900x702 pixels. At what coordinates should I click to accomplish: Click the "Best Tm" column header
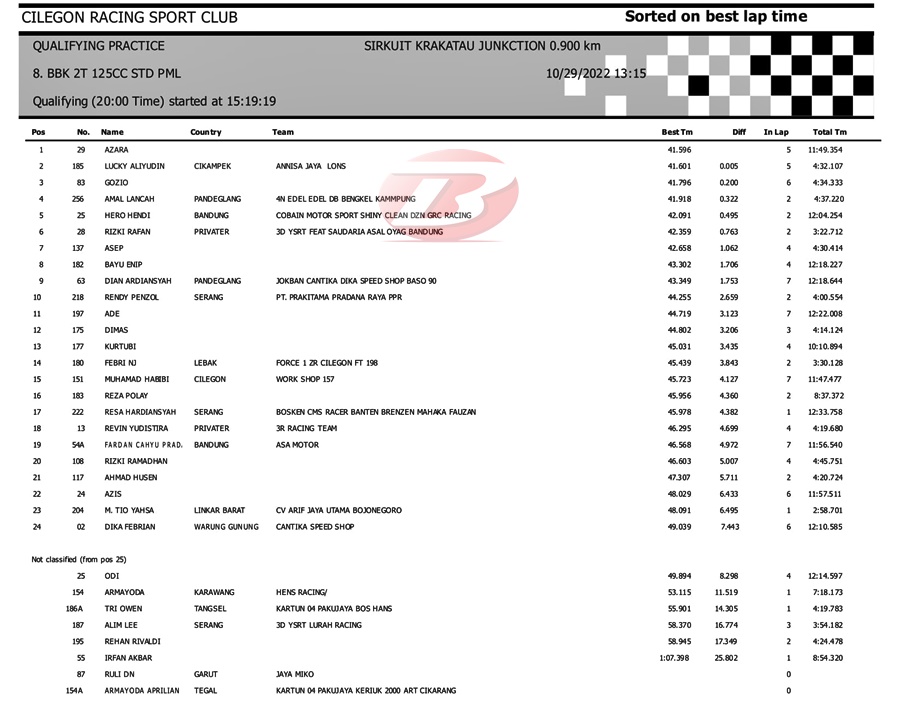676,132
